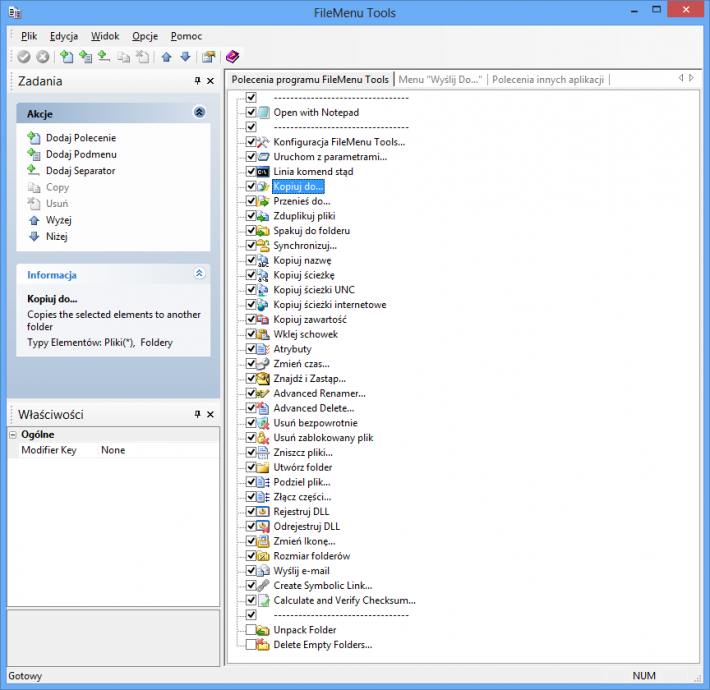Click the blue Move Up arrow toolbar icon
710x690 pixels.
(x=167, y=57)
